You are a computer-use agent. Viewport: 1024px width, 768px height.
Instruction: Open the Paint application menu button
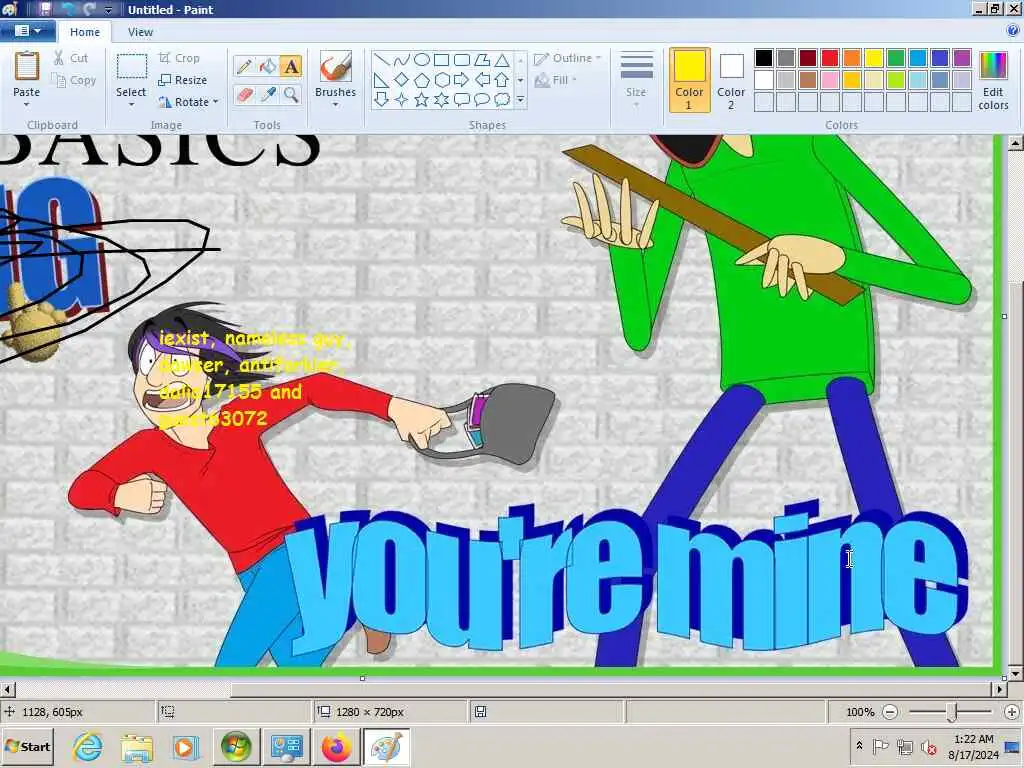click(x=27, y=31)
